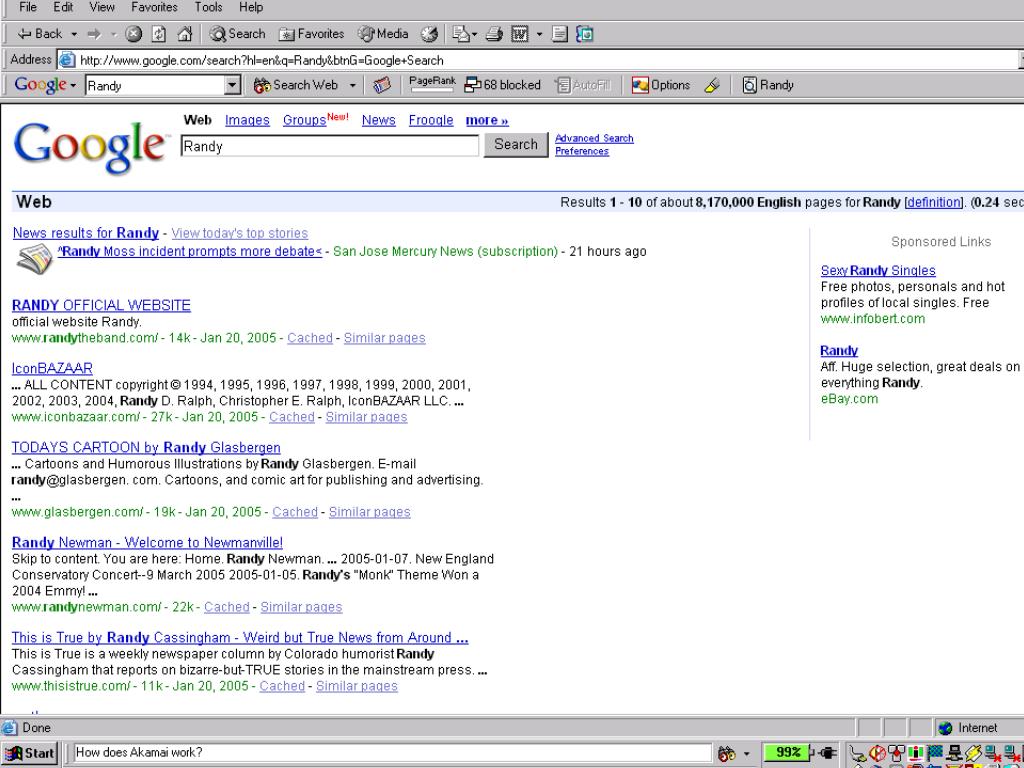This screenshot has width=1024, height=768.
Task: Open the Media pane
Action: point(383,34)
